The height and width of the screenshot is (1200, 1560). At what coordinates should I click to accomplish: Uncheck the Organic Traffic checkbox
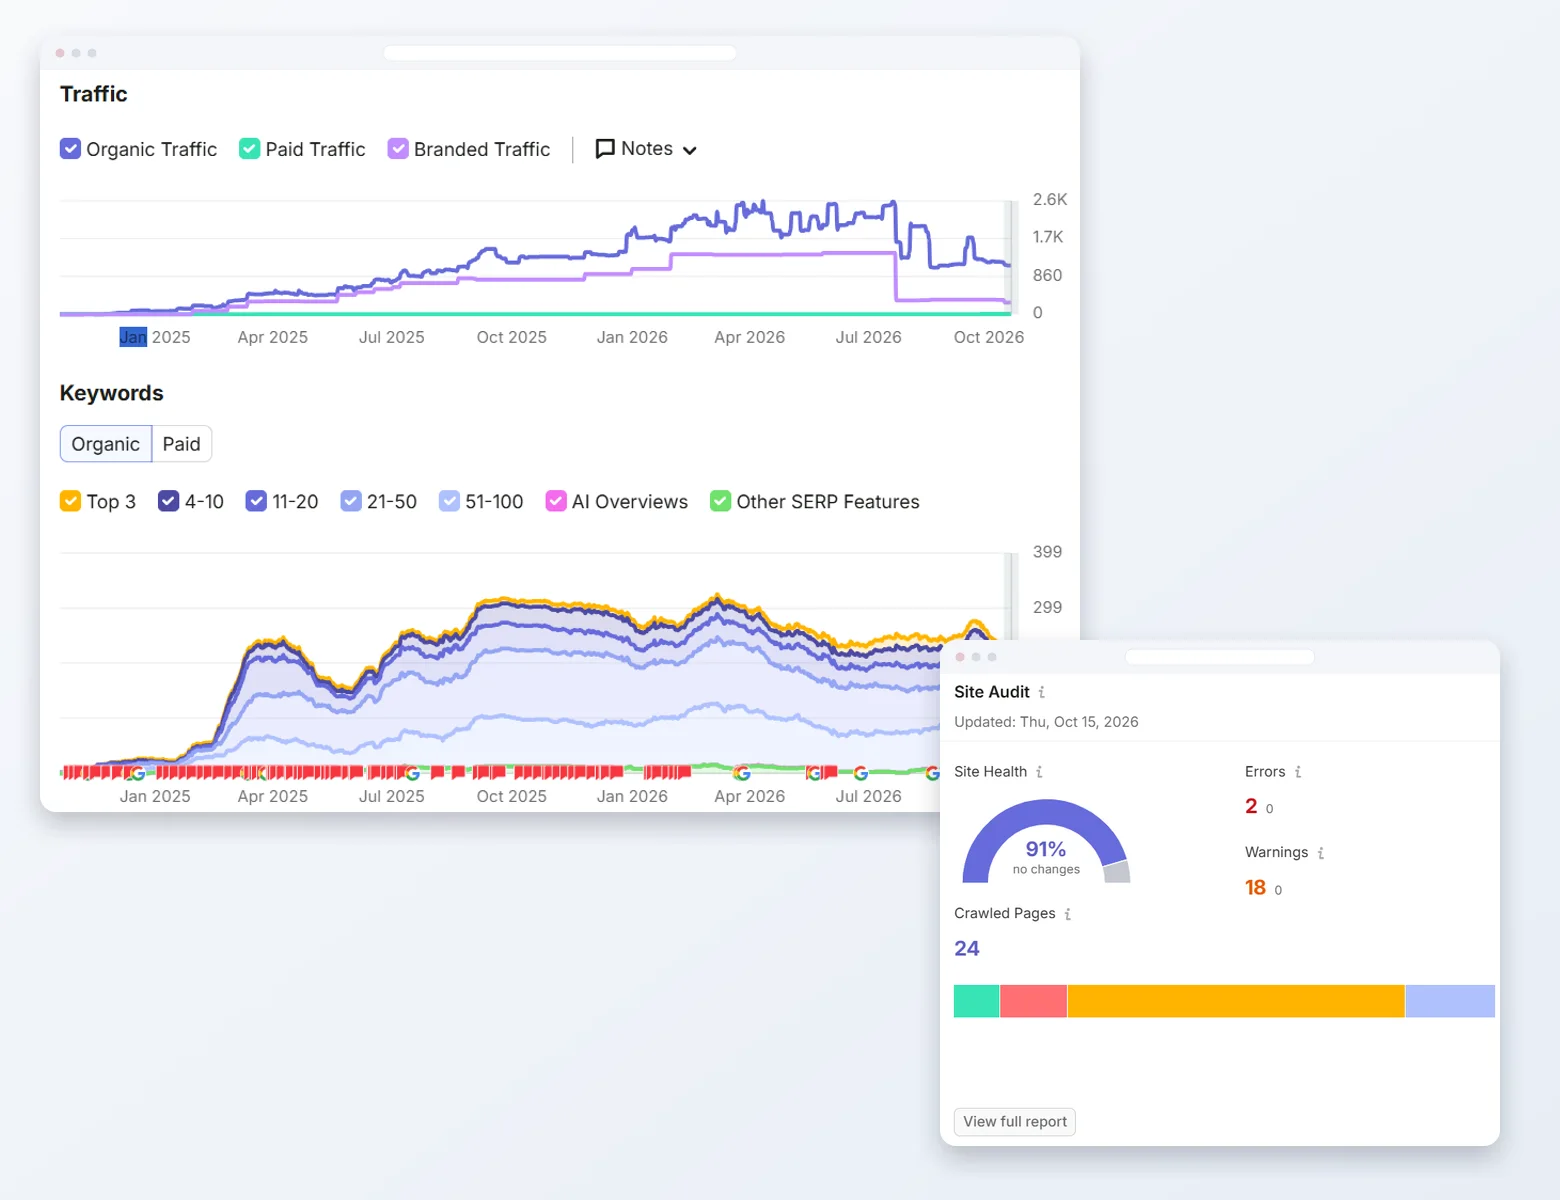[x=70, y=149]
